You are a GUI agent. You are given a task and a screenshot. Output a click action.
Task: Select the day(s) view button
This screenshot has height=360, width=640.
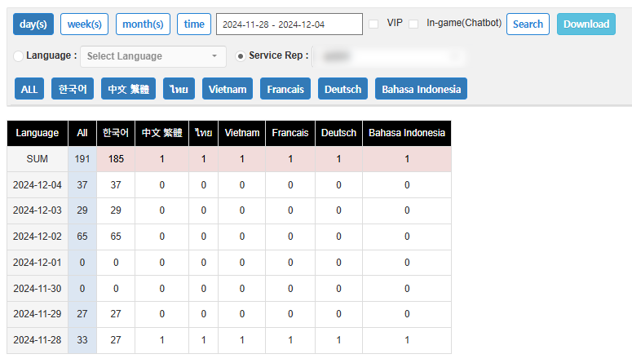33,24
